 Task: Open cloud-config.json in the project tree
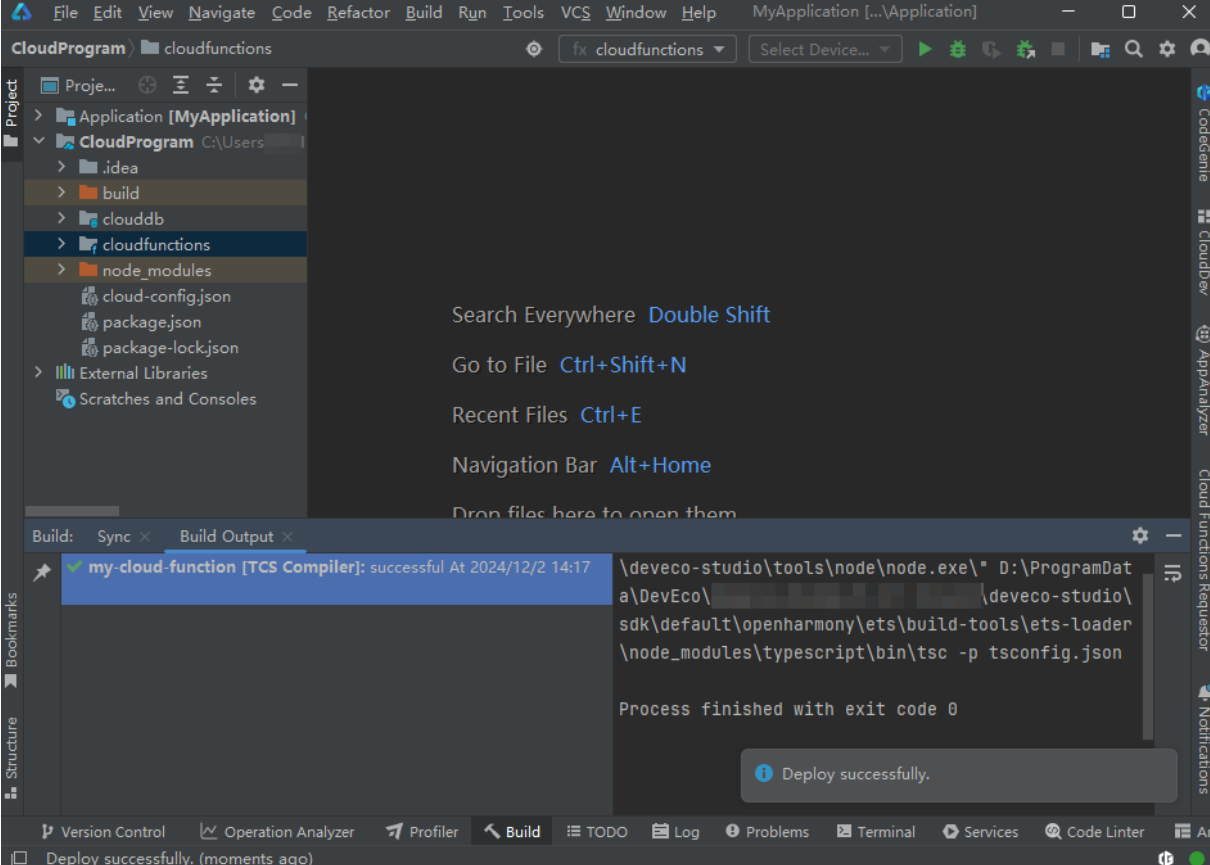[166, 296]
